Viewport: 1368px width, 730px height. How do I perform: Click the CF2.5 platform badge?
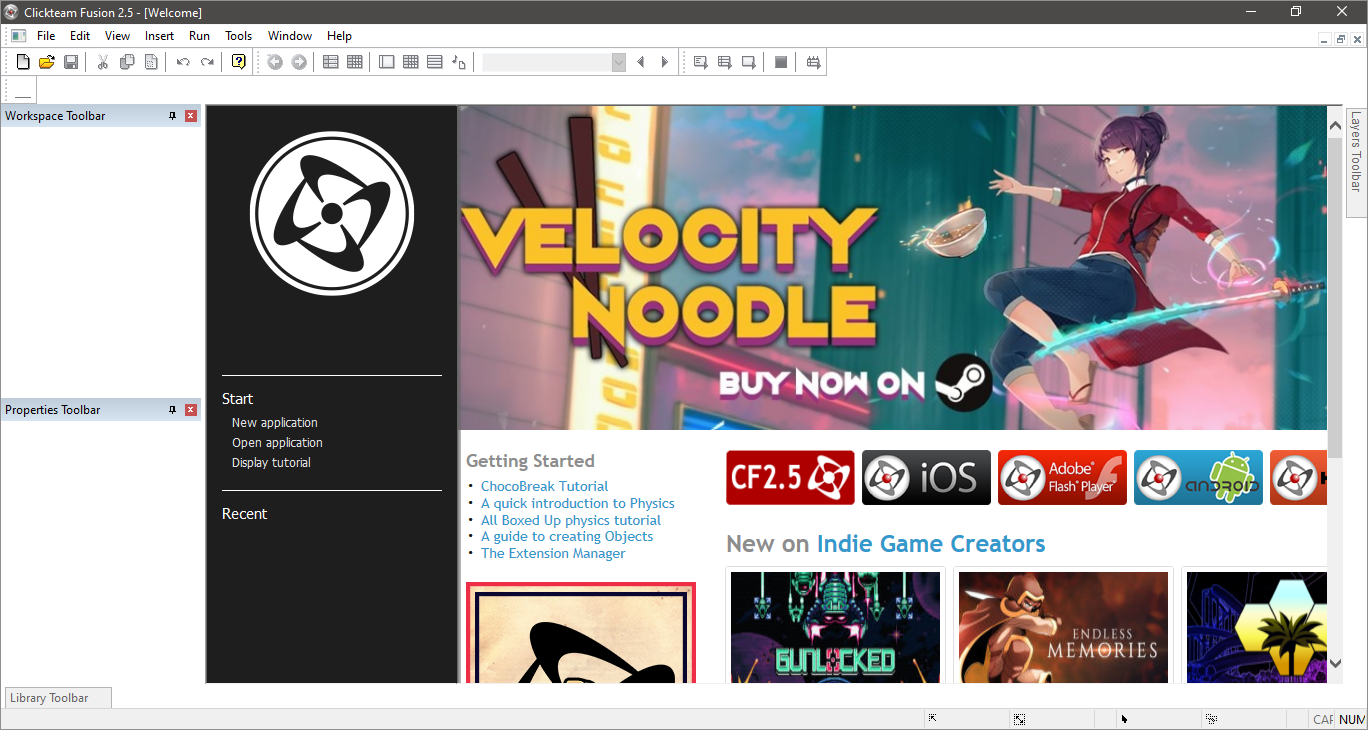tap(790, 477)
